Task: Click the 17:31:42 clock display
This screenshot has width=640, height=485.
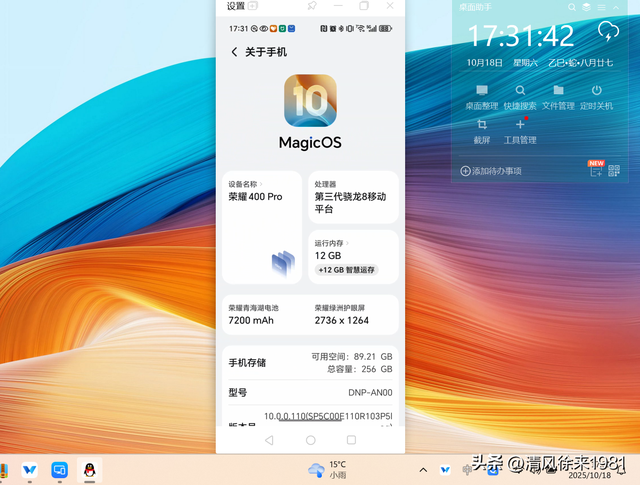Action: pyautogui.click(x=521, y=36)
